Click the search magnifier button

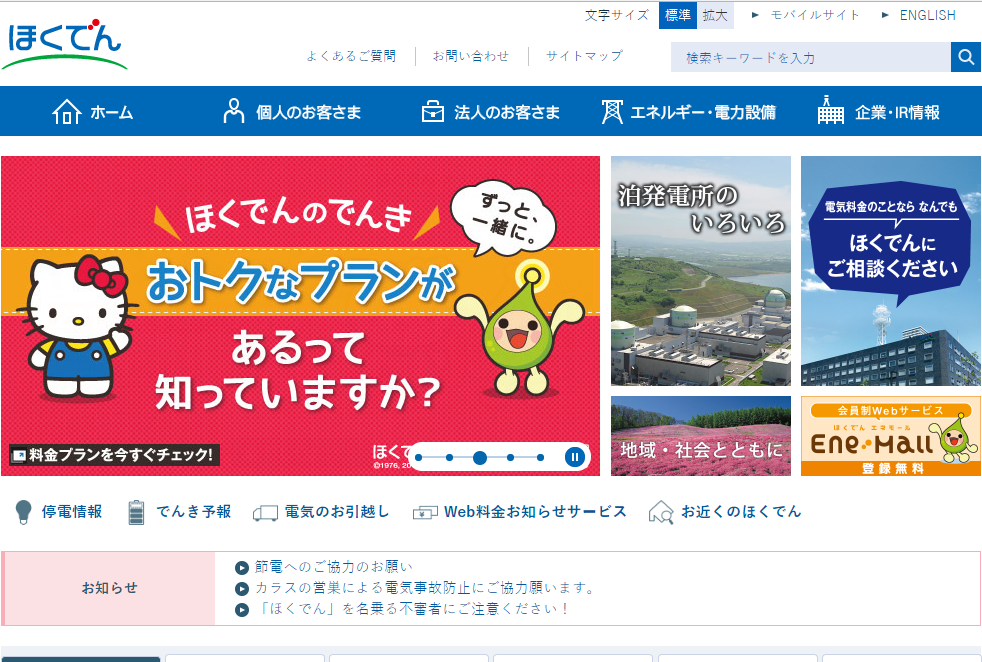click(x=966, y=57)
